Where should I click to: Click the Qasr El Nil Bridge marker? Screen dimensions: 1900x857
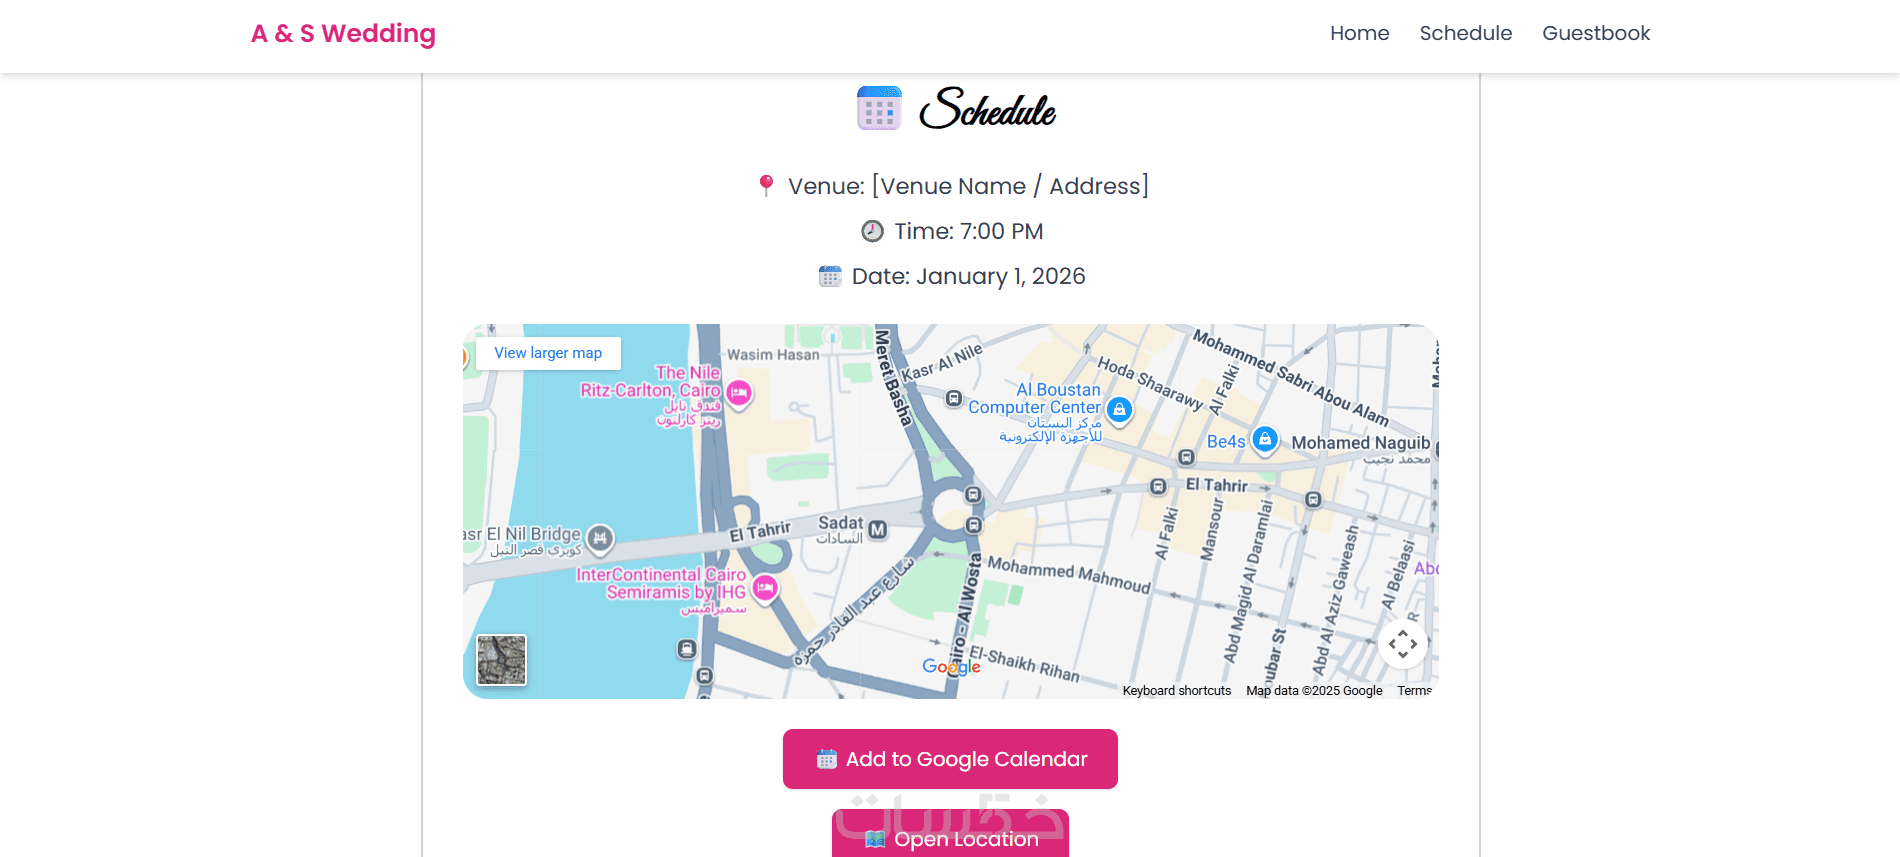[599, 538]
